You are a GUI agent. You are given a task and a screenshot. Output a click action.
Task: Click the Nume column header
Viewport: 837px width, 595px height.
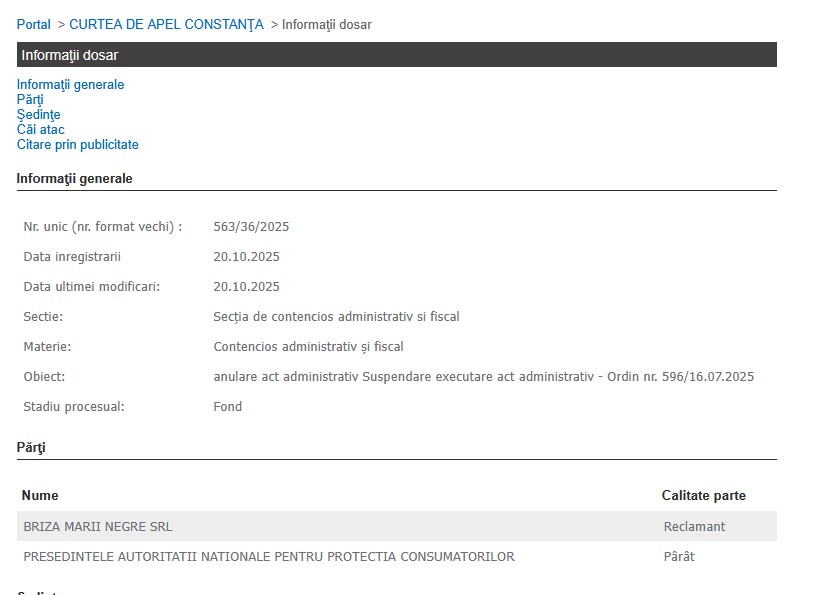(40, 496)
